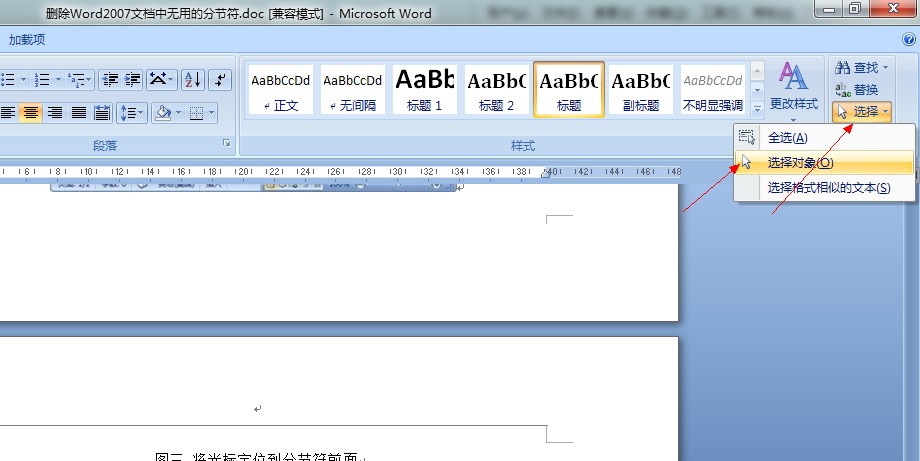This screenshot has width=920, height=461.
Task: Toggle center alignment
Action: click(x=31, y=113)
